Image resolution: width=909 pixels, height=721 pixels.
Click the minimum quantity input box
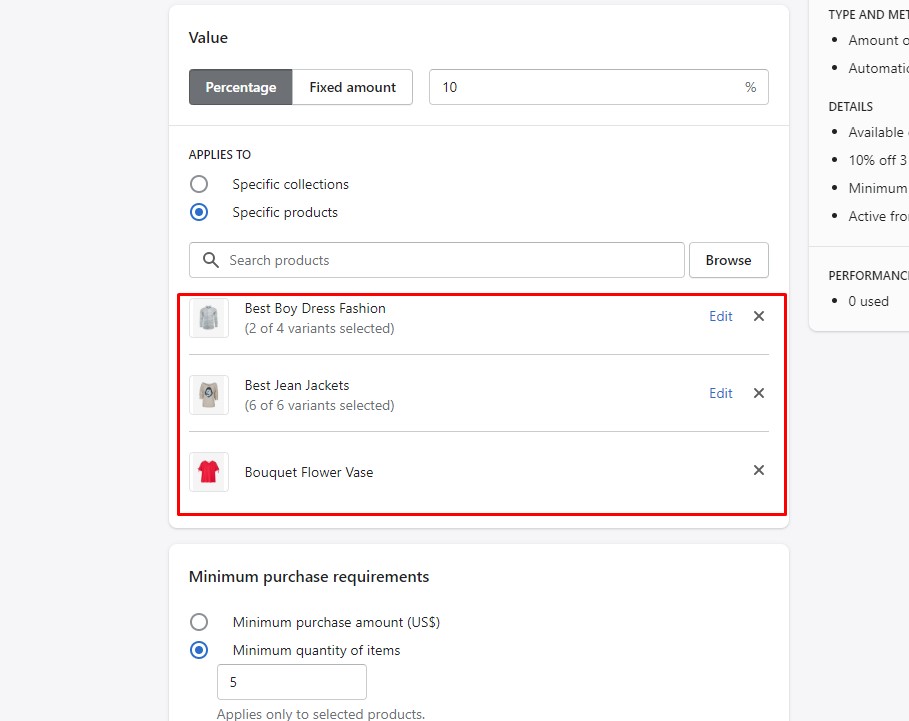291,682
